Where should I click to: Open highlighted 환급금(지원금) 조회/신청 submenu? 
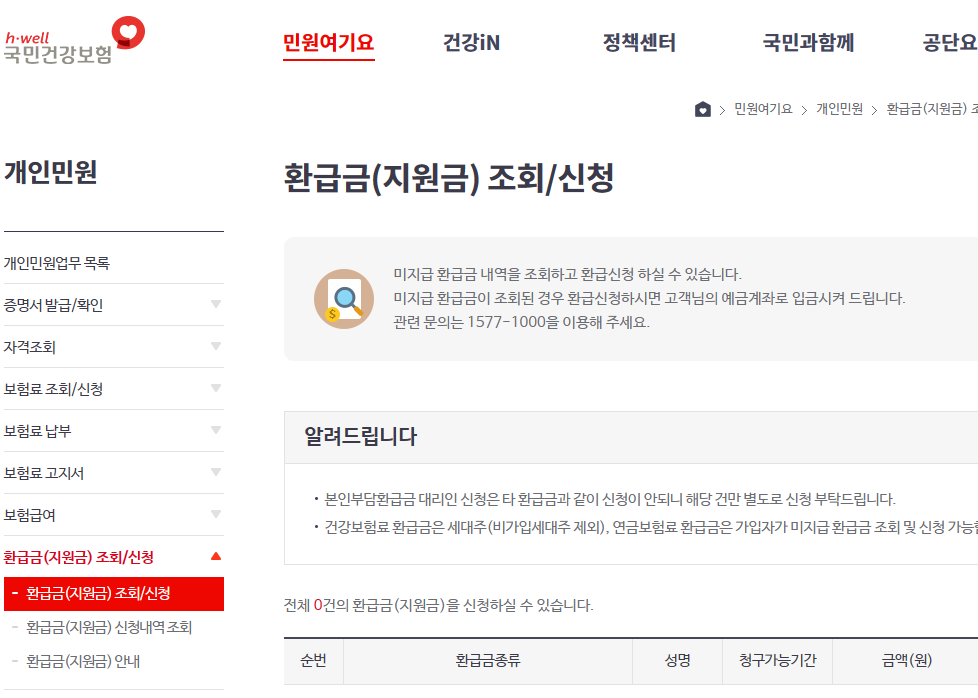click(114, 594)
